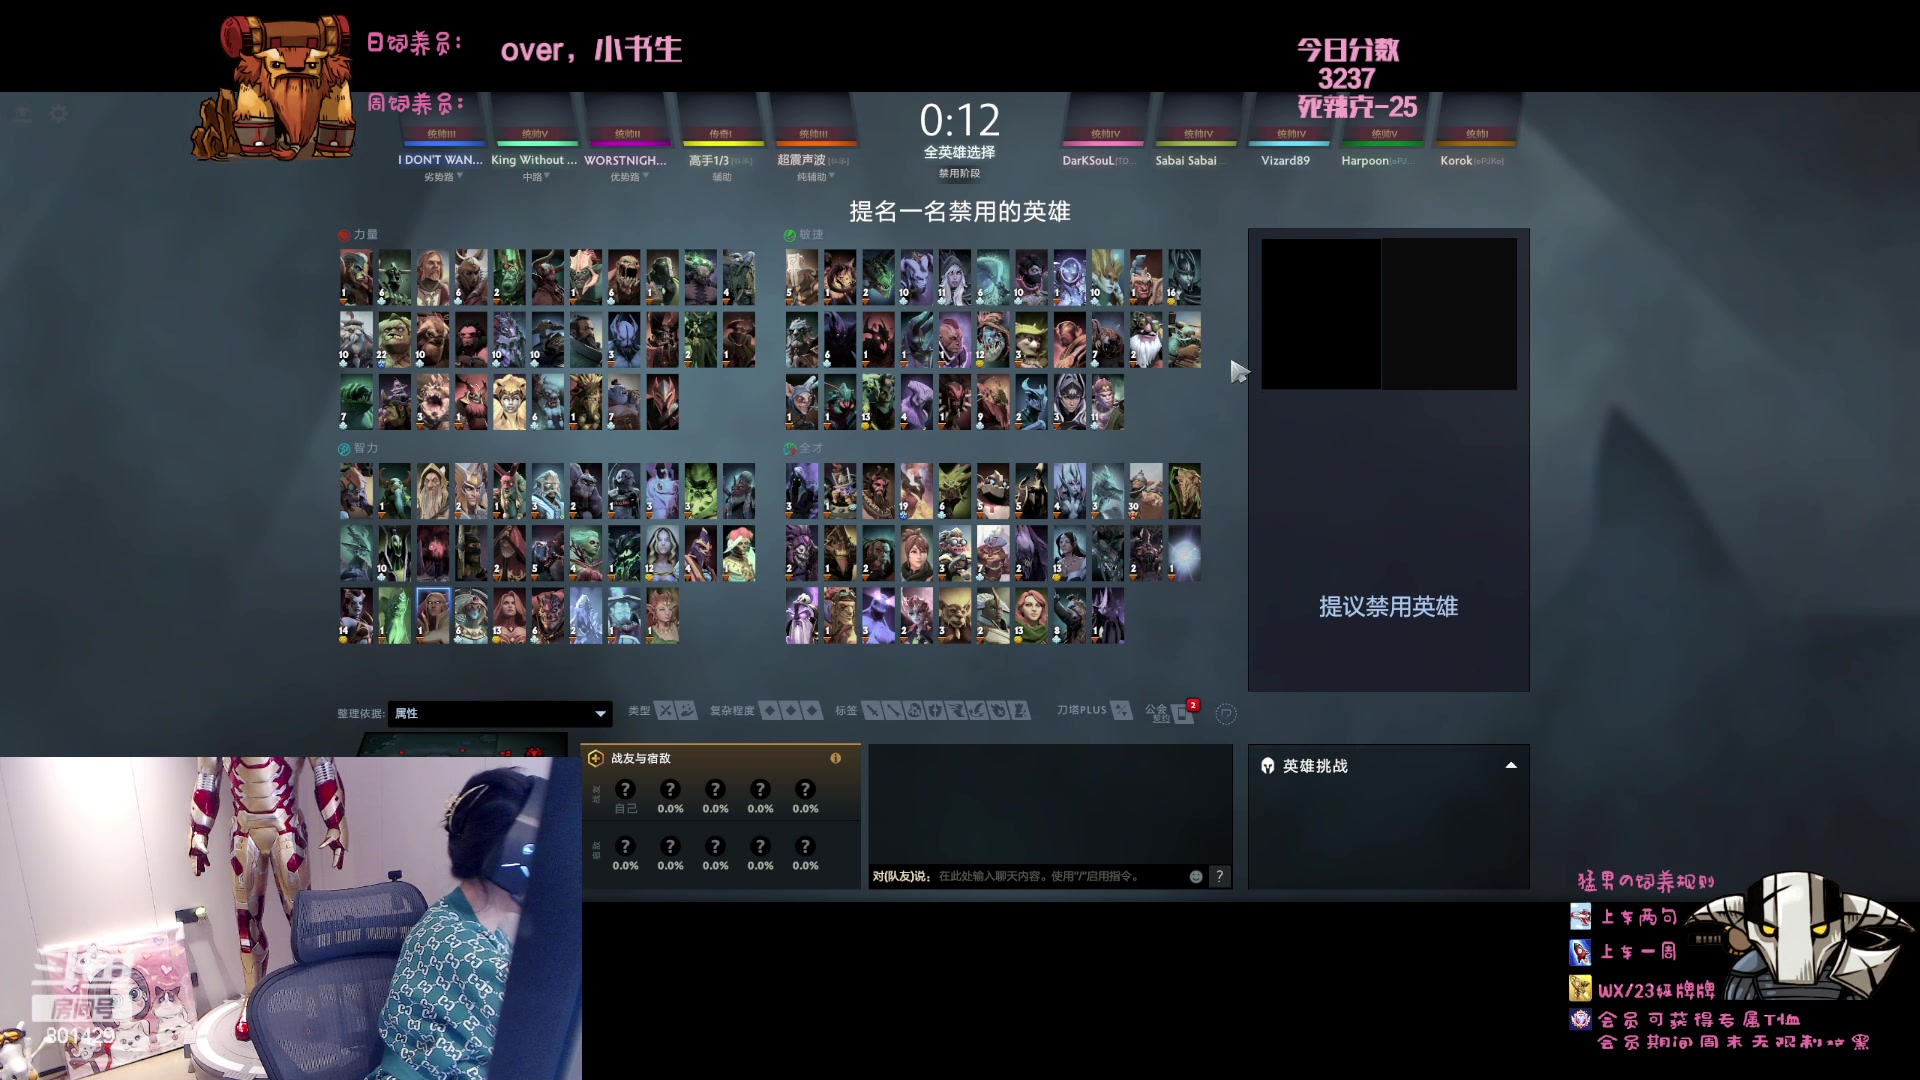Select the Ancient Apparition icy portrait
Image resolution: width=1920 pixels, height=1080 pixels.
point(586,616)
